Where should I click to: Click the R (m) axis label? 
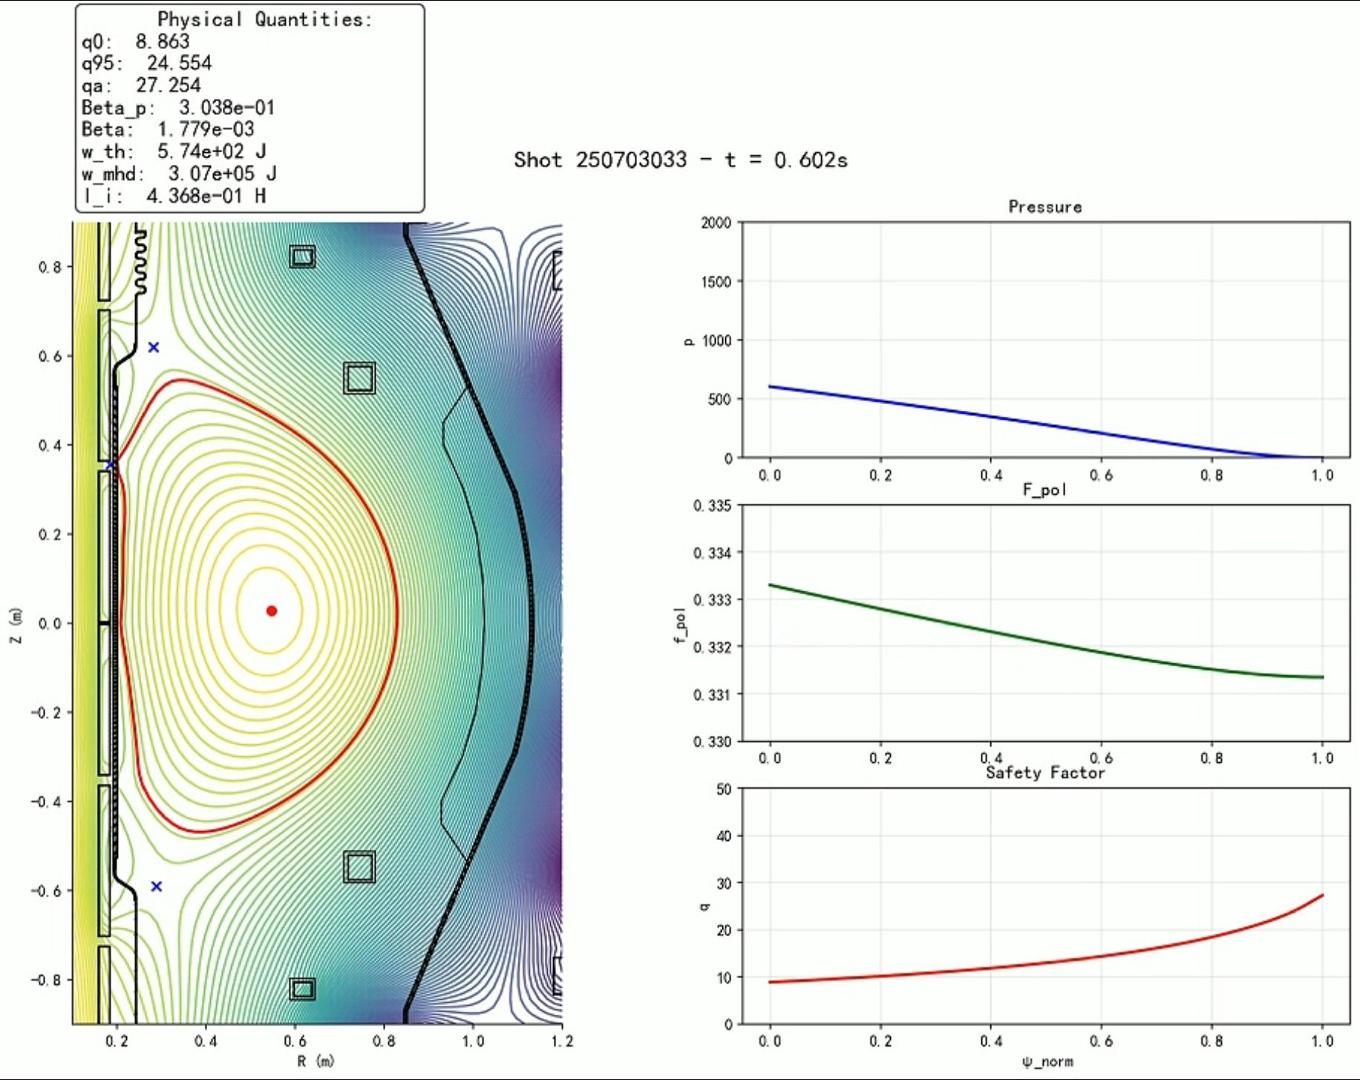click(x=316, y=1060)
